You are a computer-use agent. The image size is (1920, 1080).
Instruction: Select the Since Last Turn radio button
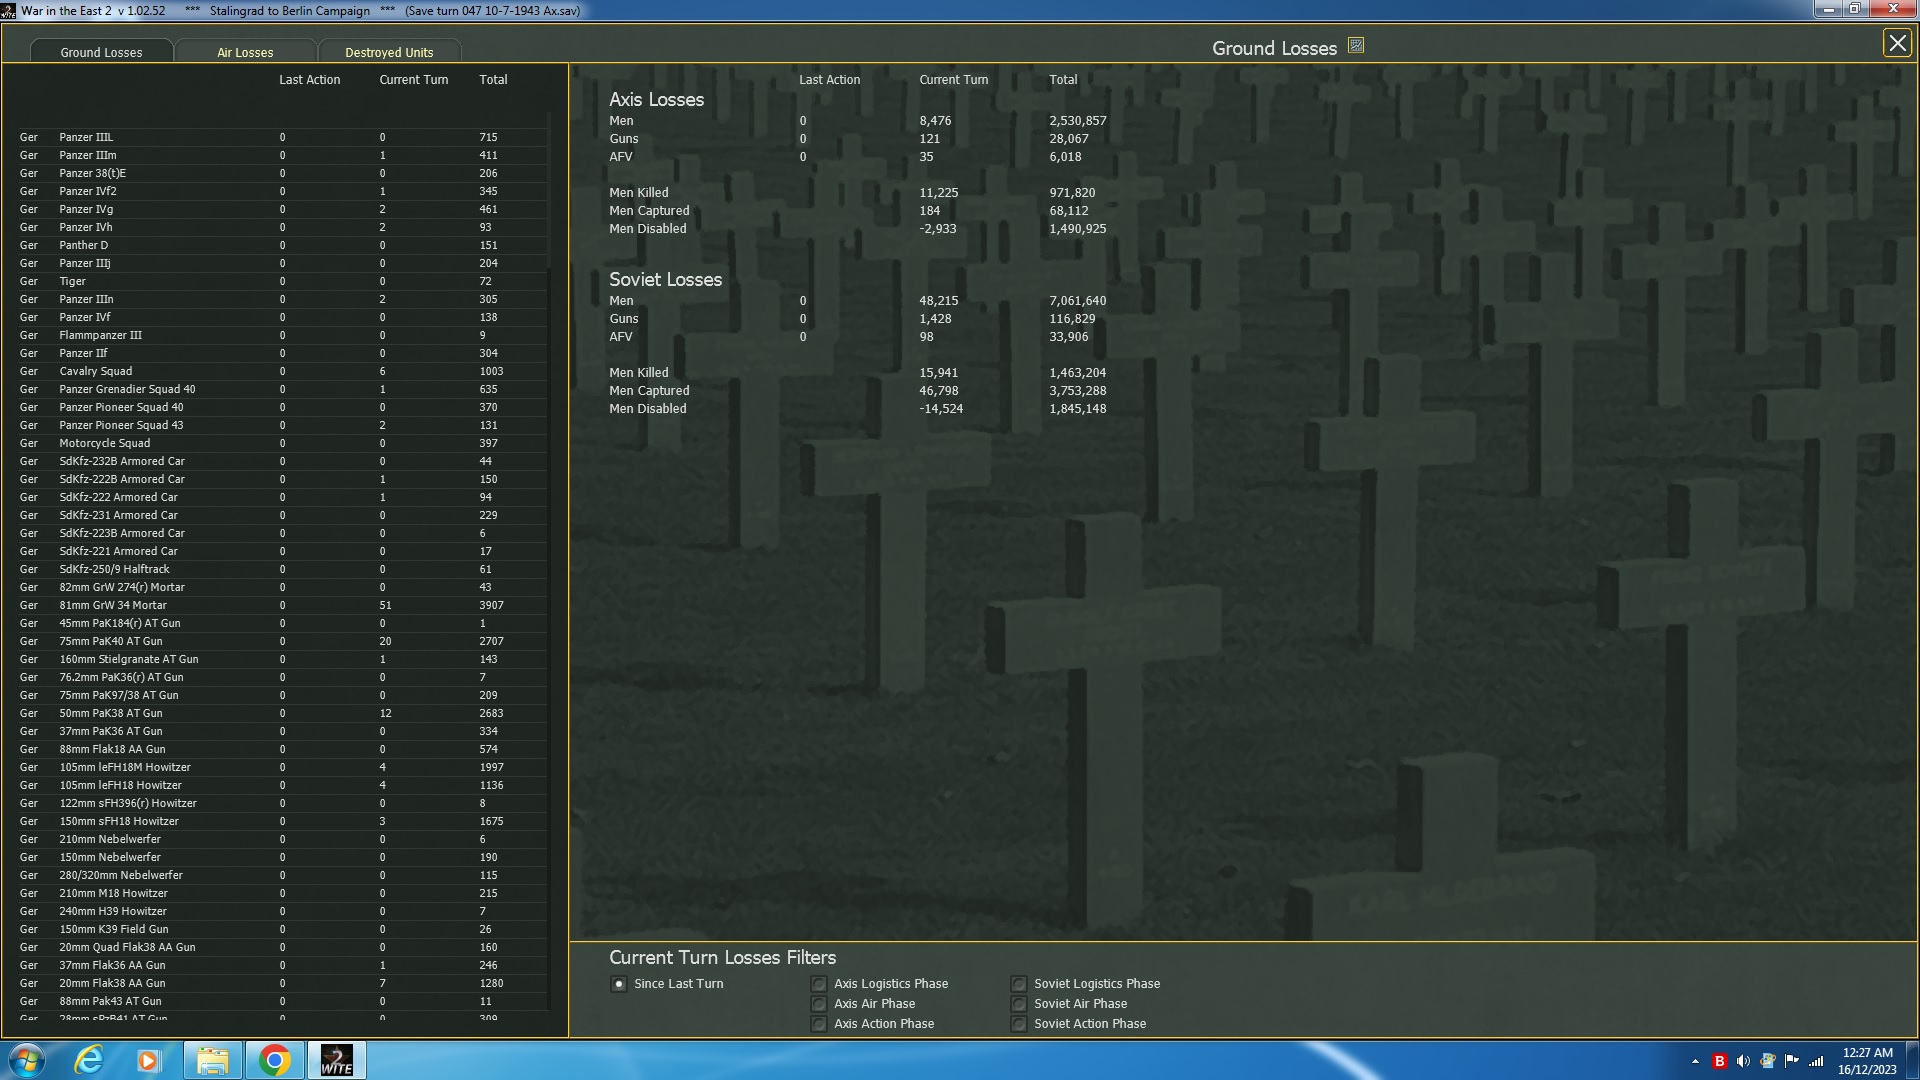tap(619, 984)
